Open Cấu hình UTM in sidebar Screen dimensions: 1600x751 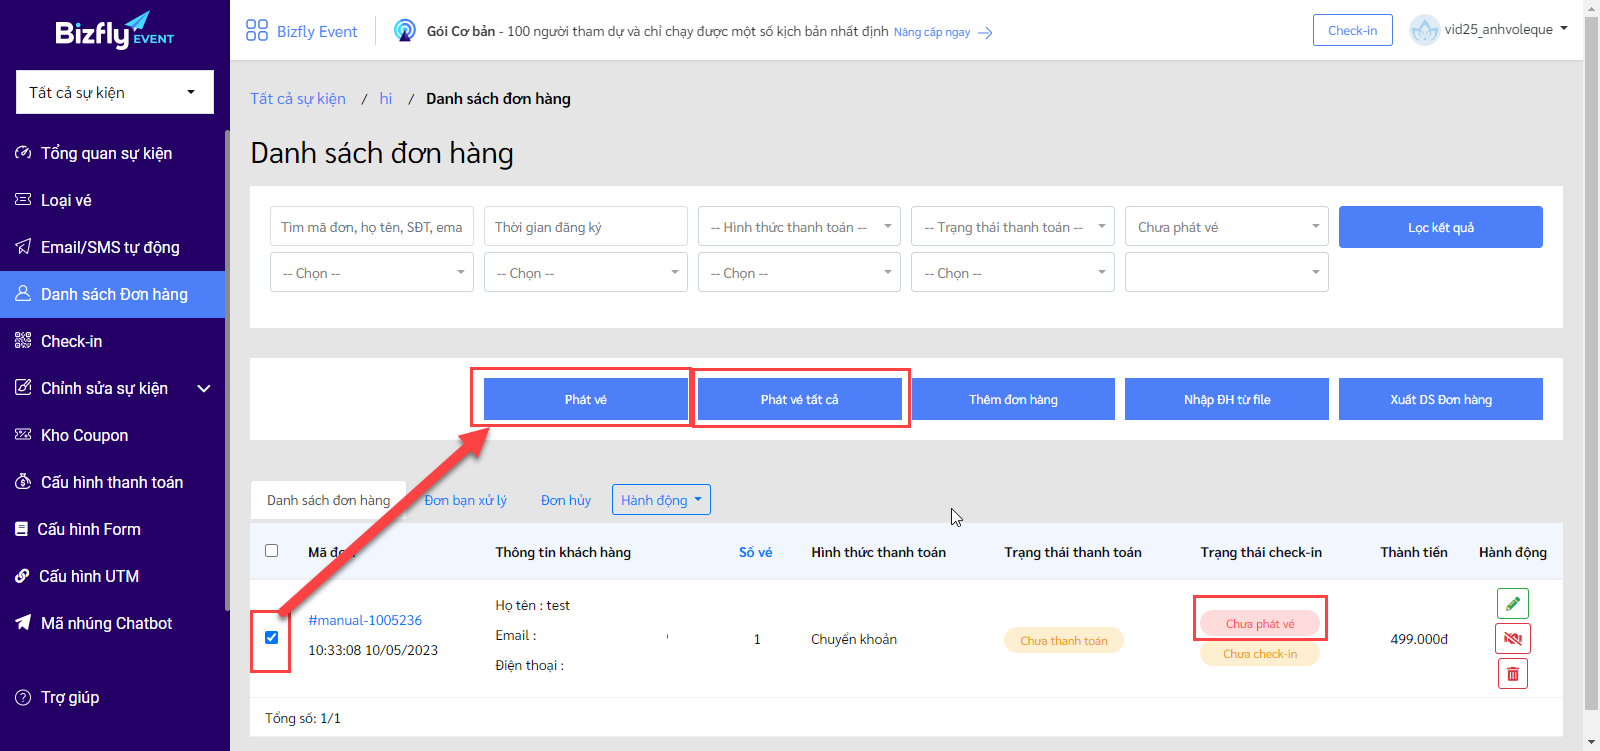click(x=112, y=576)
